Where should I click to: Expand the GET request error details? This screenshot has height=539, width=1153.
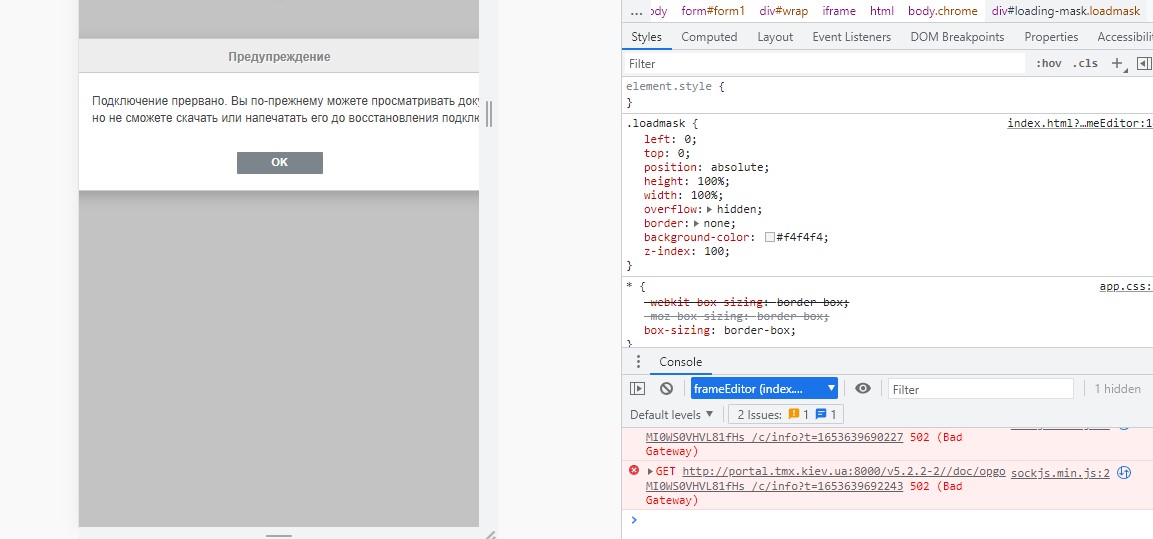(650, 471)
